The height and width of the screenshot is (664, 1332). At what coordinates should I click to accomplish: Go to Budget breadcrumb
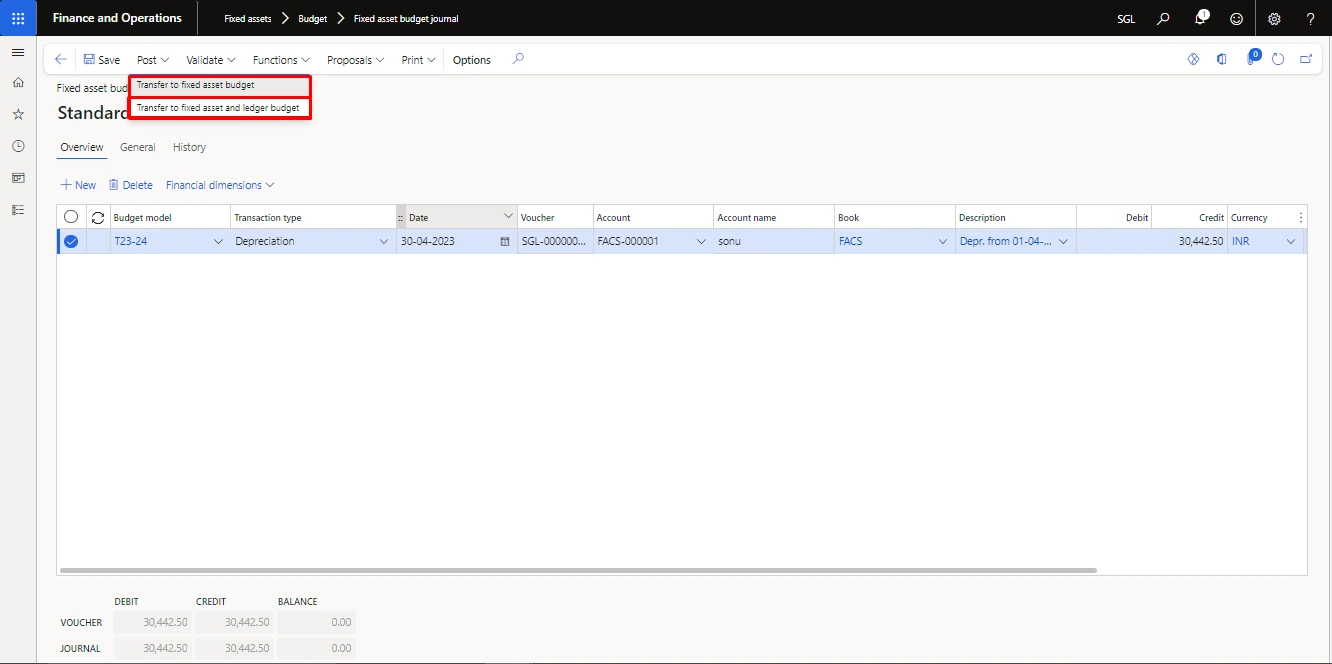[313, 18]
